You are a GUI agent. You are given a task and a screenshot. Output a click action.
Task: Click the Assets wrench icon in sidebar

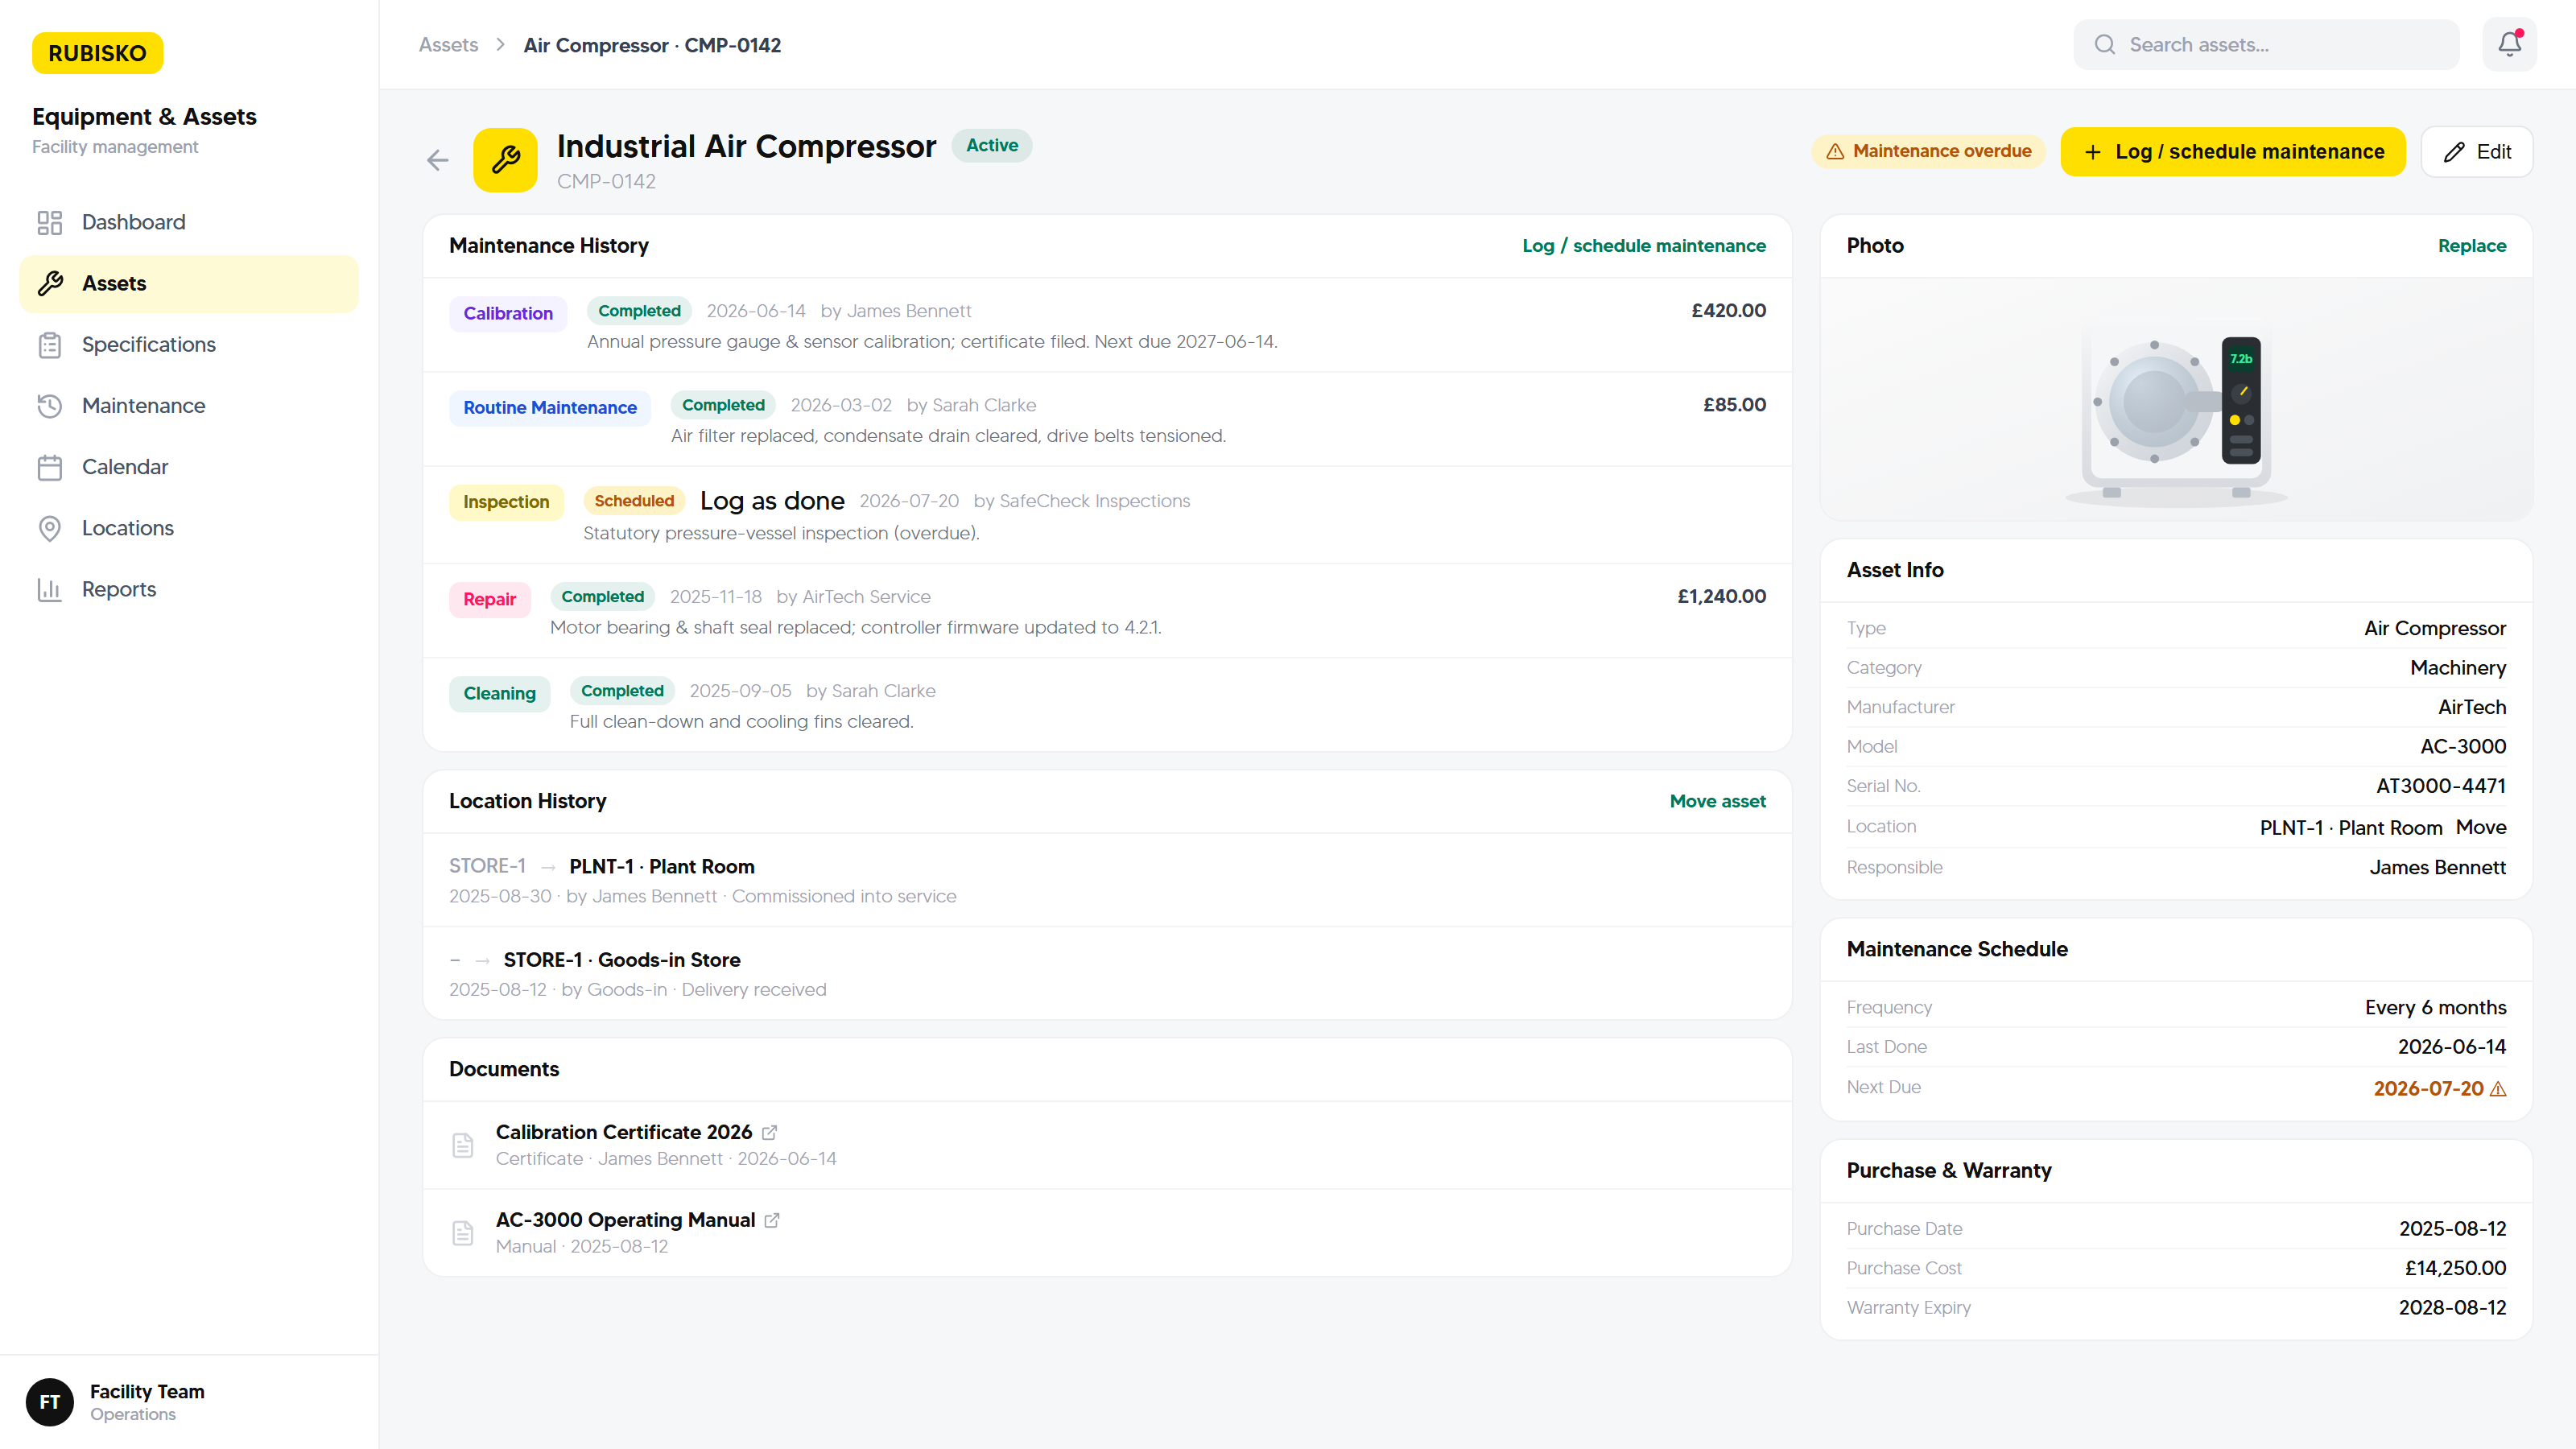(x=50, y=283)
